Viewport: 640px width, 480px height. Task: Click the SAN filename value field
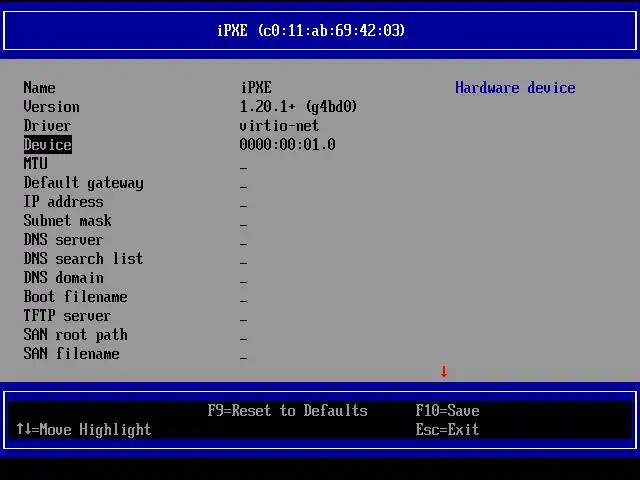[x=244, y=358]
